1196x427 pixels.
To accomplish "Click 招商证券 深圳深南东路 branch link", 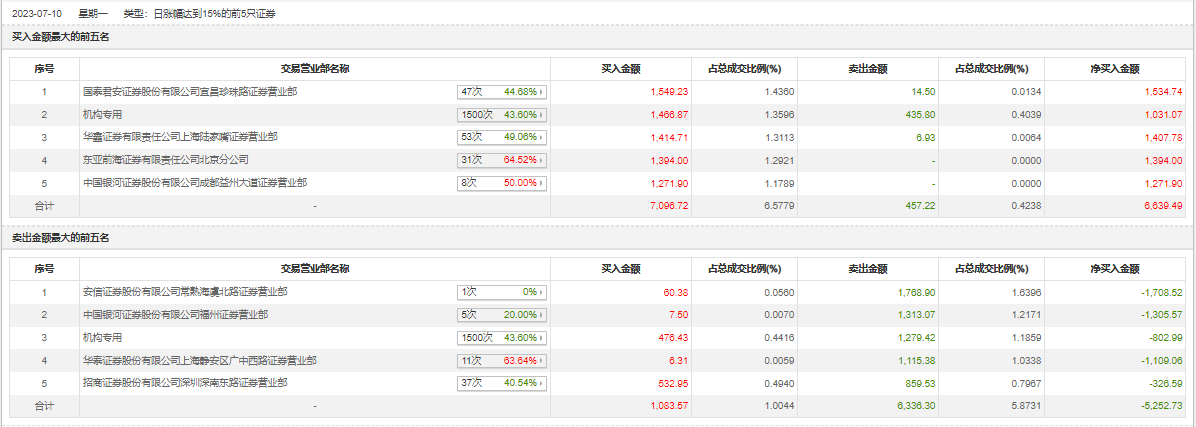I will pyautogui.click(x=185, y=383).
